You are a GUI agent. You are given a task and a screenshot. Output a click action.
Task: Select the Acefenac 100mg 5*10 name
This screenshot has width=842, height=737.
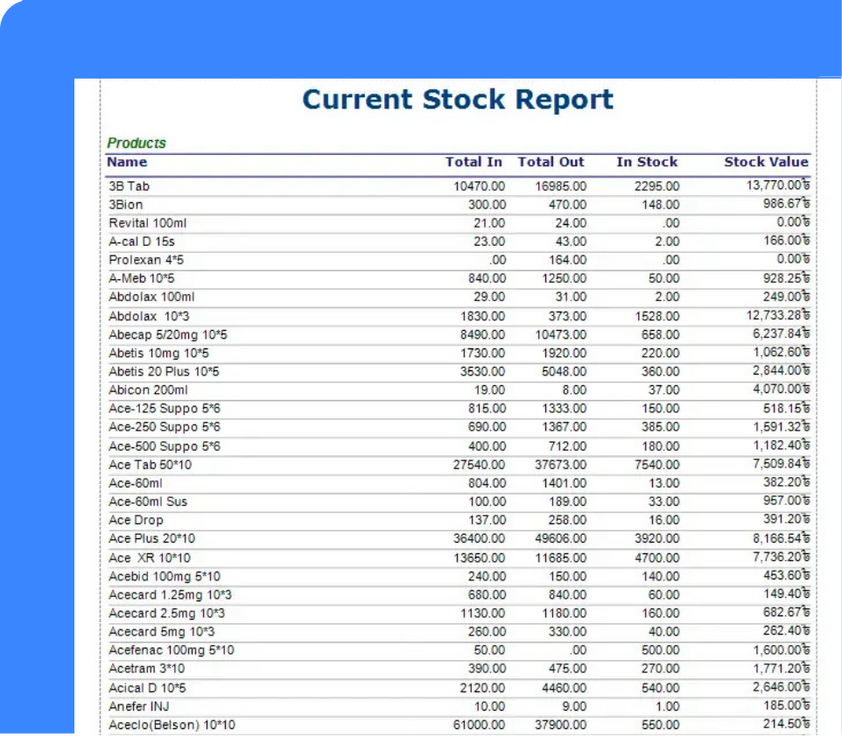171,650
